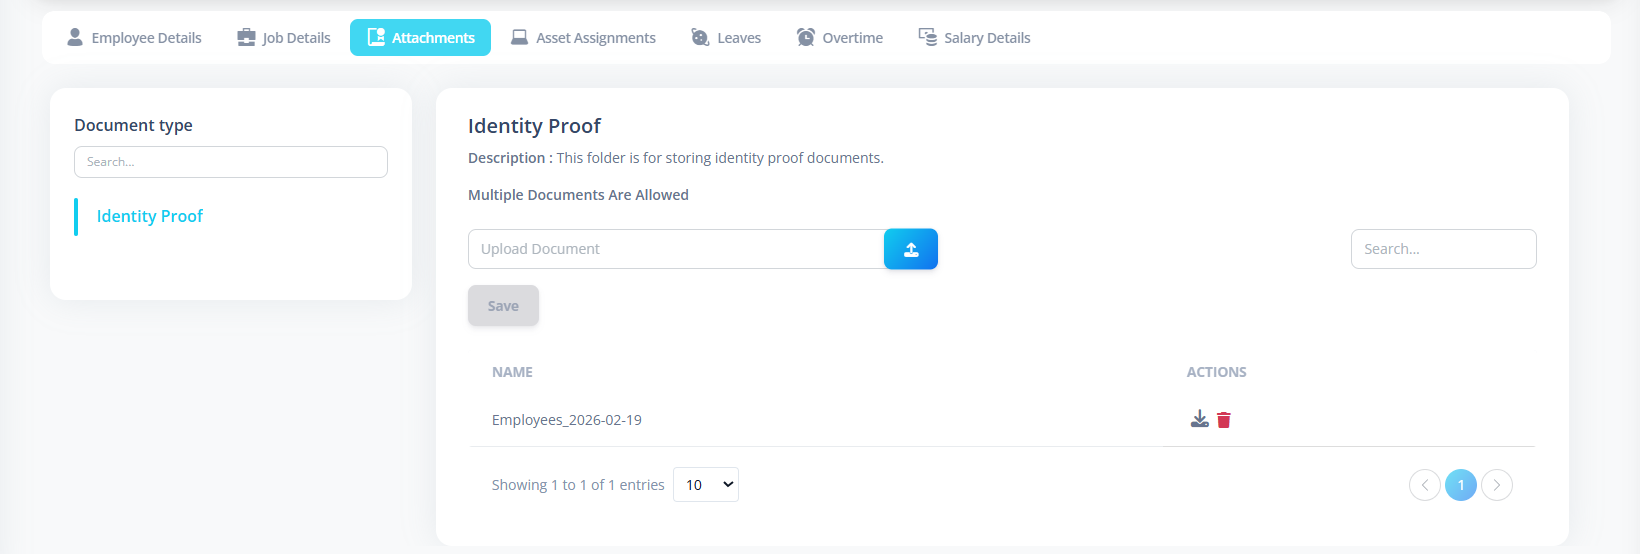This screenshot has height=554, width=1640.
Task: Go to the next page arrow
Action: pyautogui.click(x=1497, y=485)
